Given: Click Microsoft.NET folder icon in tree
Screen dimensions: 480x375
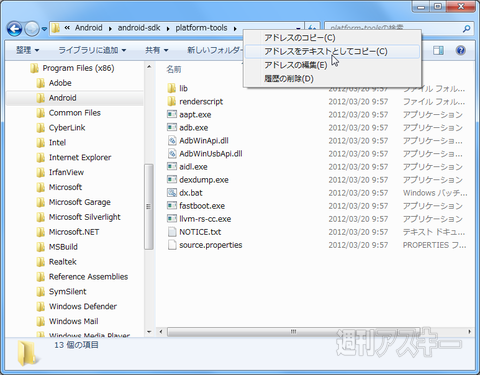Looking at the screenshot, I should point(40,232).
